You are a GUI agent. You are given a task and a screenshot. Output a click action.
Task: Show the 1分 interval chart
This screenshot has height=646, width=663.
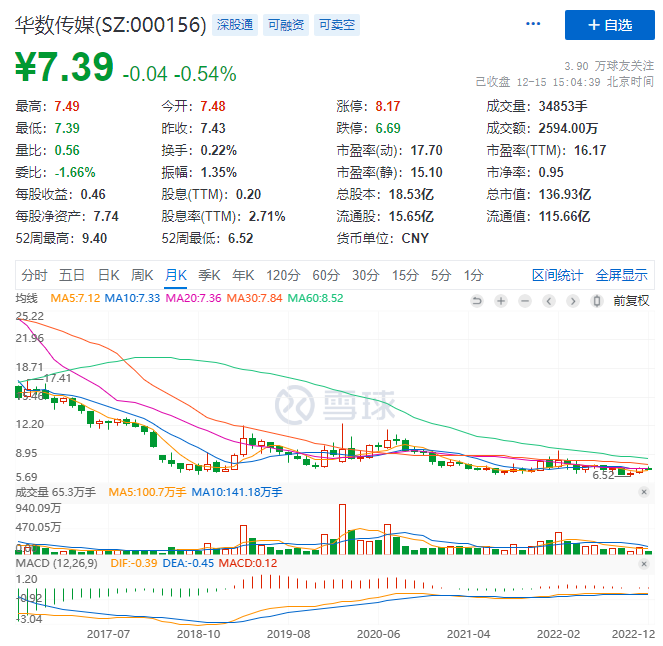474,275
